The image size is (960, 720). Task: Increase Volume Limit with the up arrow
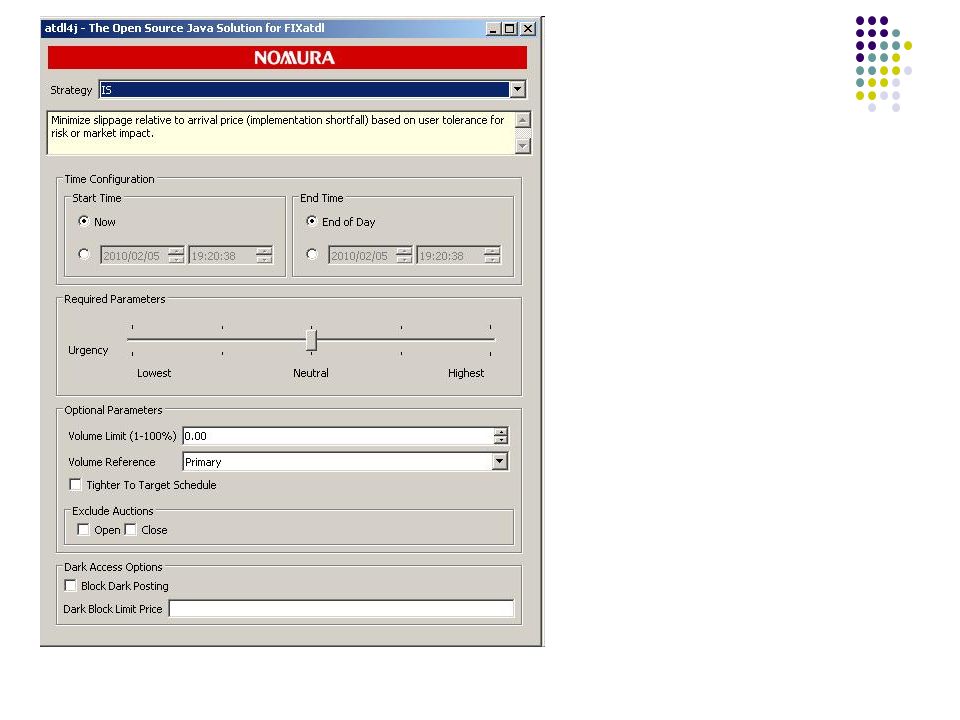pyautogui.click(x=501, y=432)
